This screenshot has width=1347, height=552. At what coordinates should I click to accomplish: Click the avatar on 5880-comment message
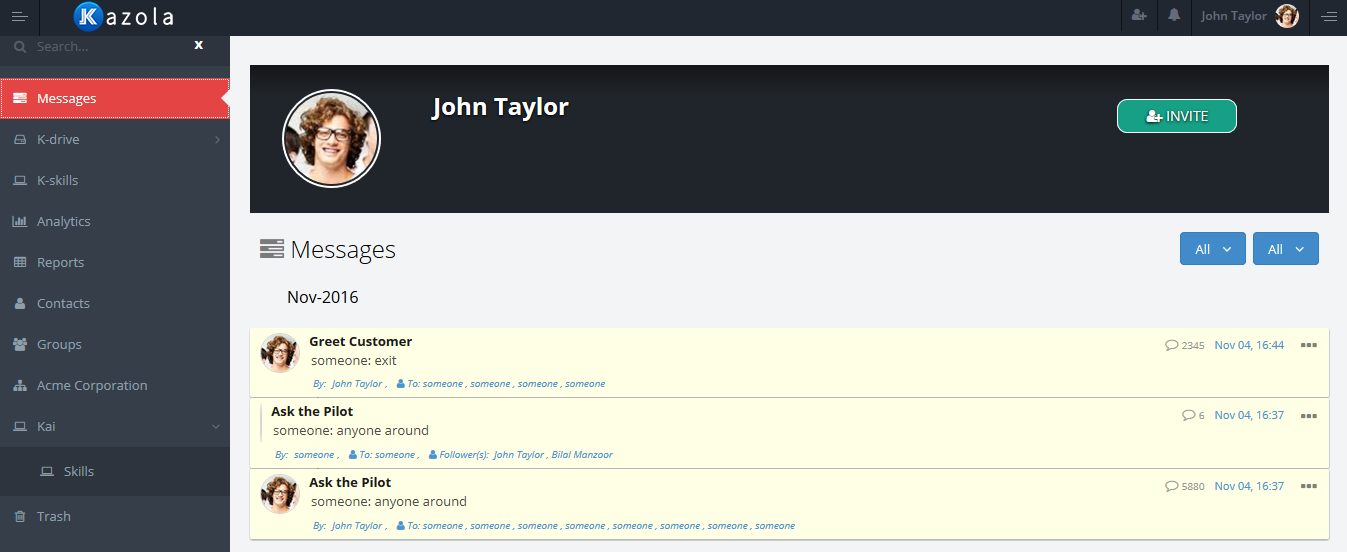coord(280,494)
